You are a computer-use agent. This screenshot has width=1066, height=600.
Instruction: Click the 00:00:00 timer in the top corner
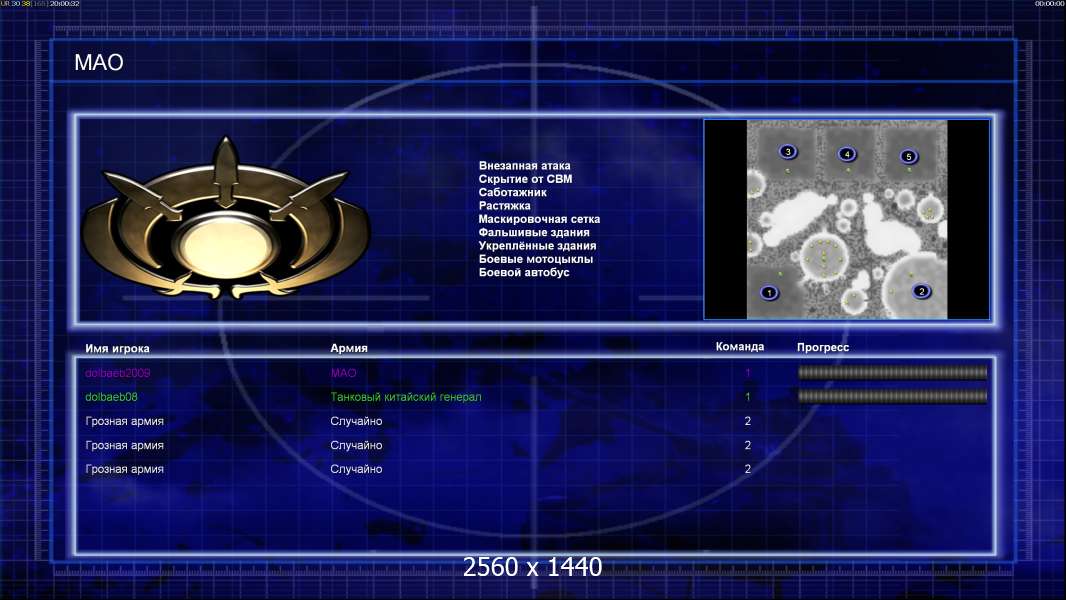coord(1049,3)
